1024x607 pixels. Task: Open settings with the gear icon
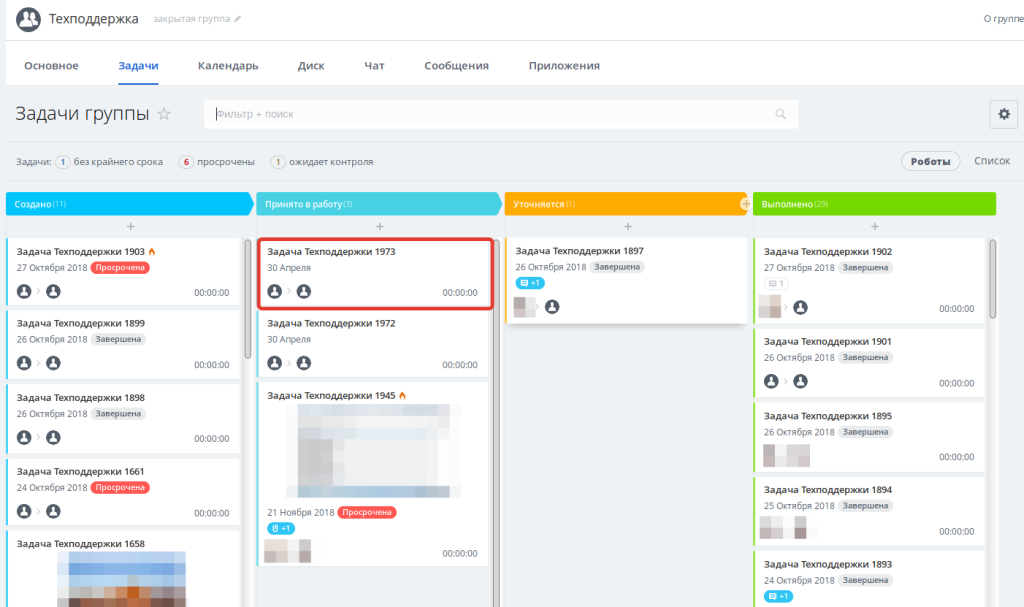click(x=1004, y=114)
